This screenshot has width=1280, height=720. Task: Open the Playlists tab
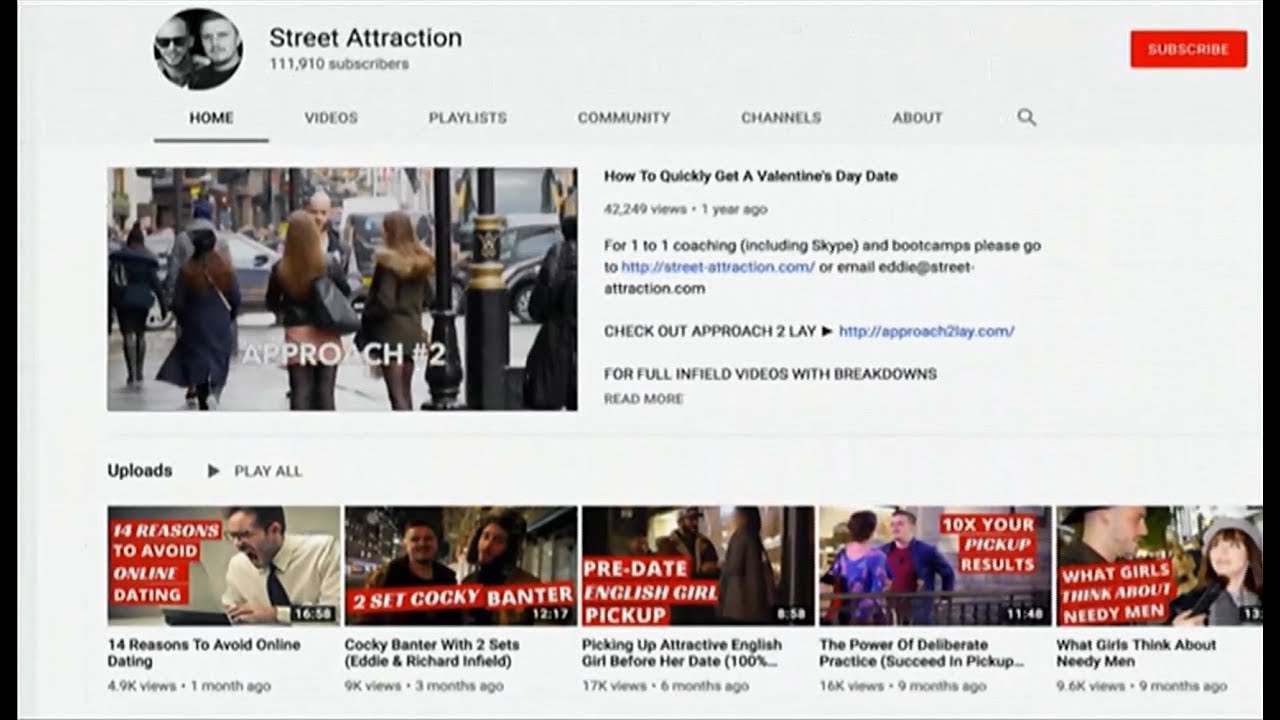pyautogui.click(x=467, y=117)
